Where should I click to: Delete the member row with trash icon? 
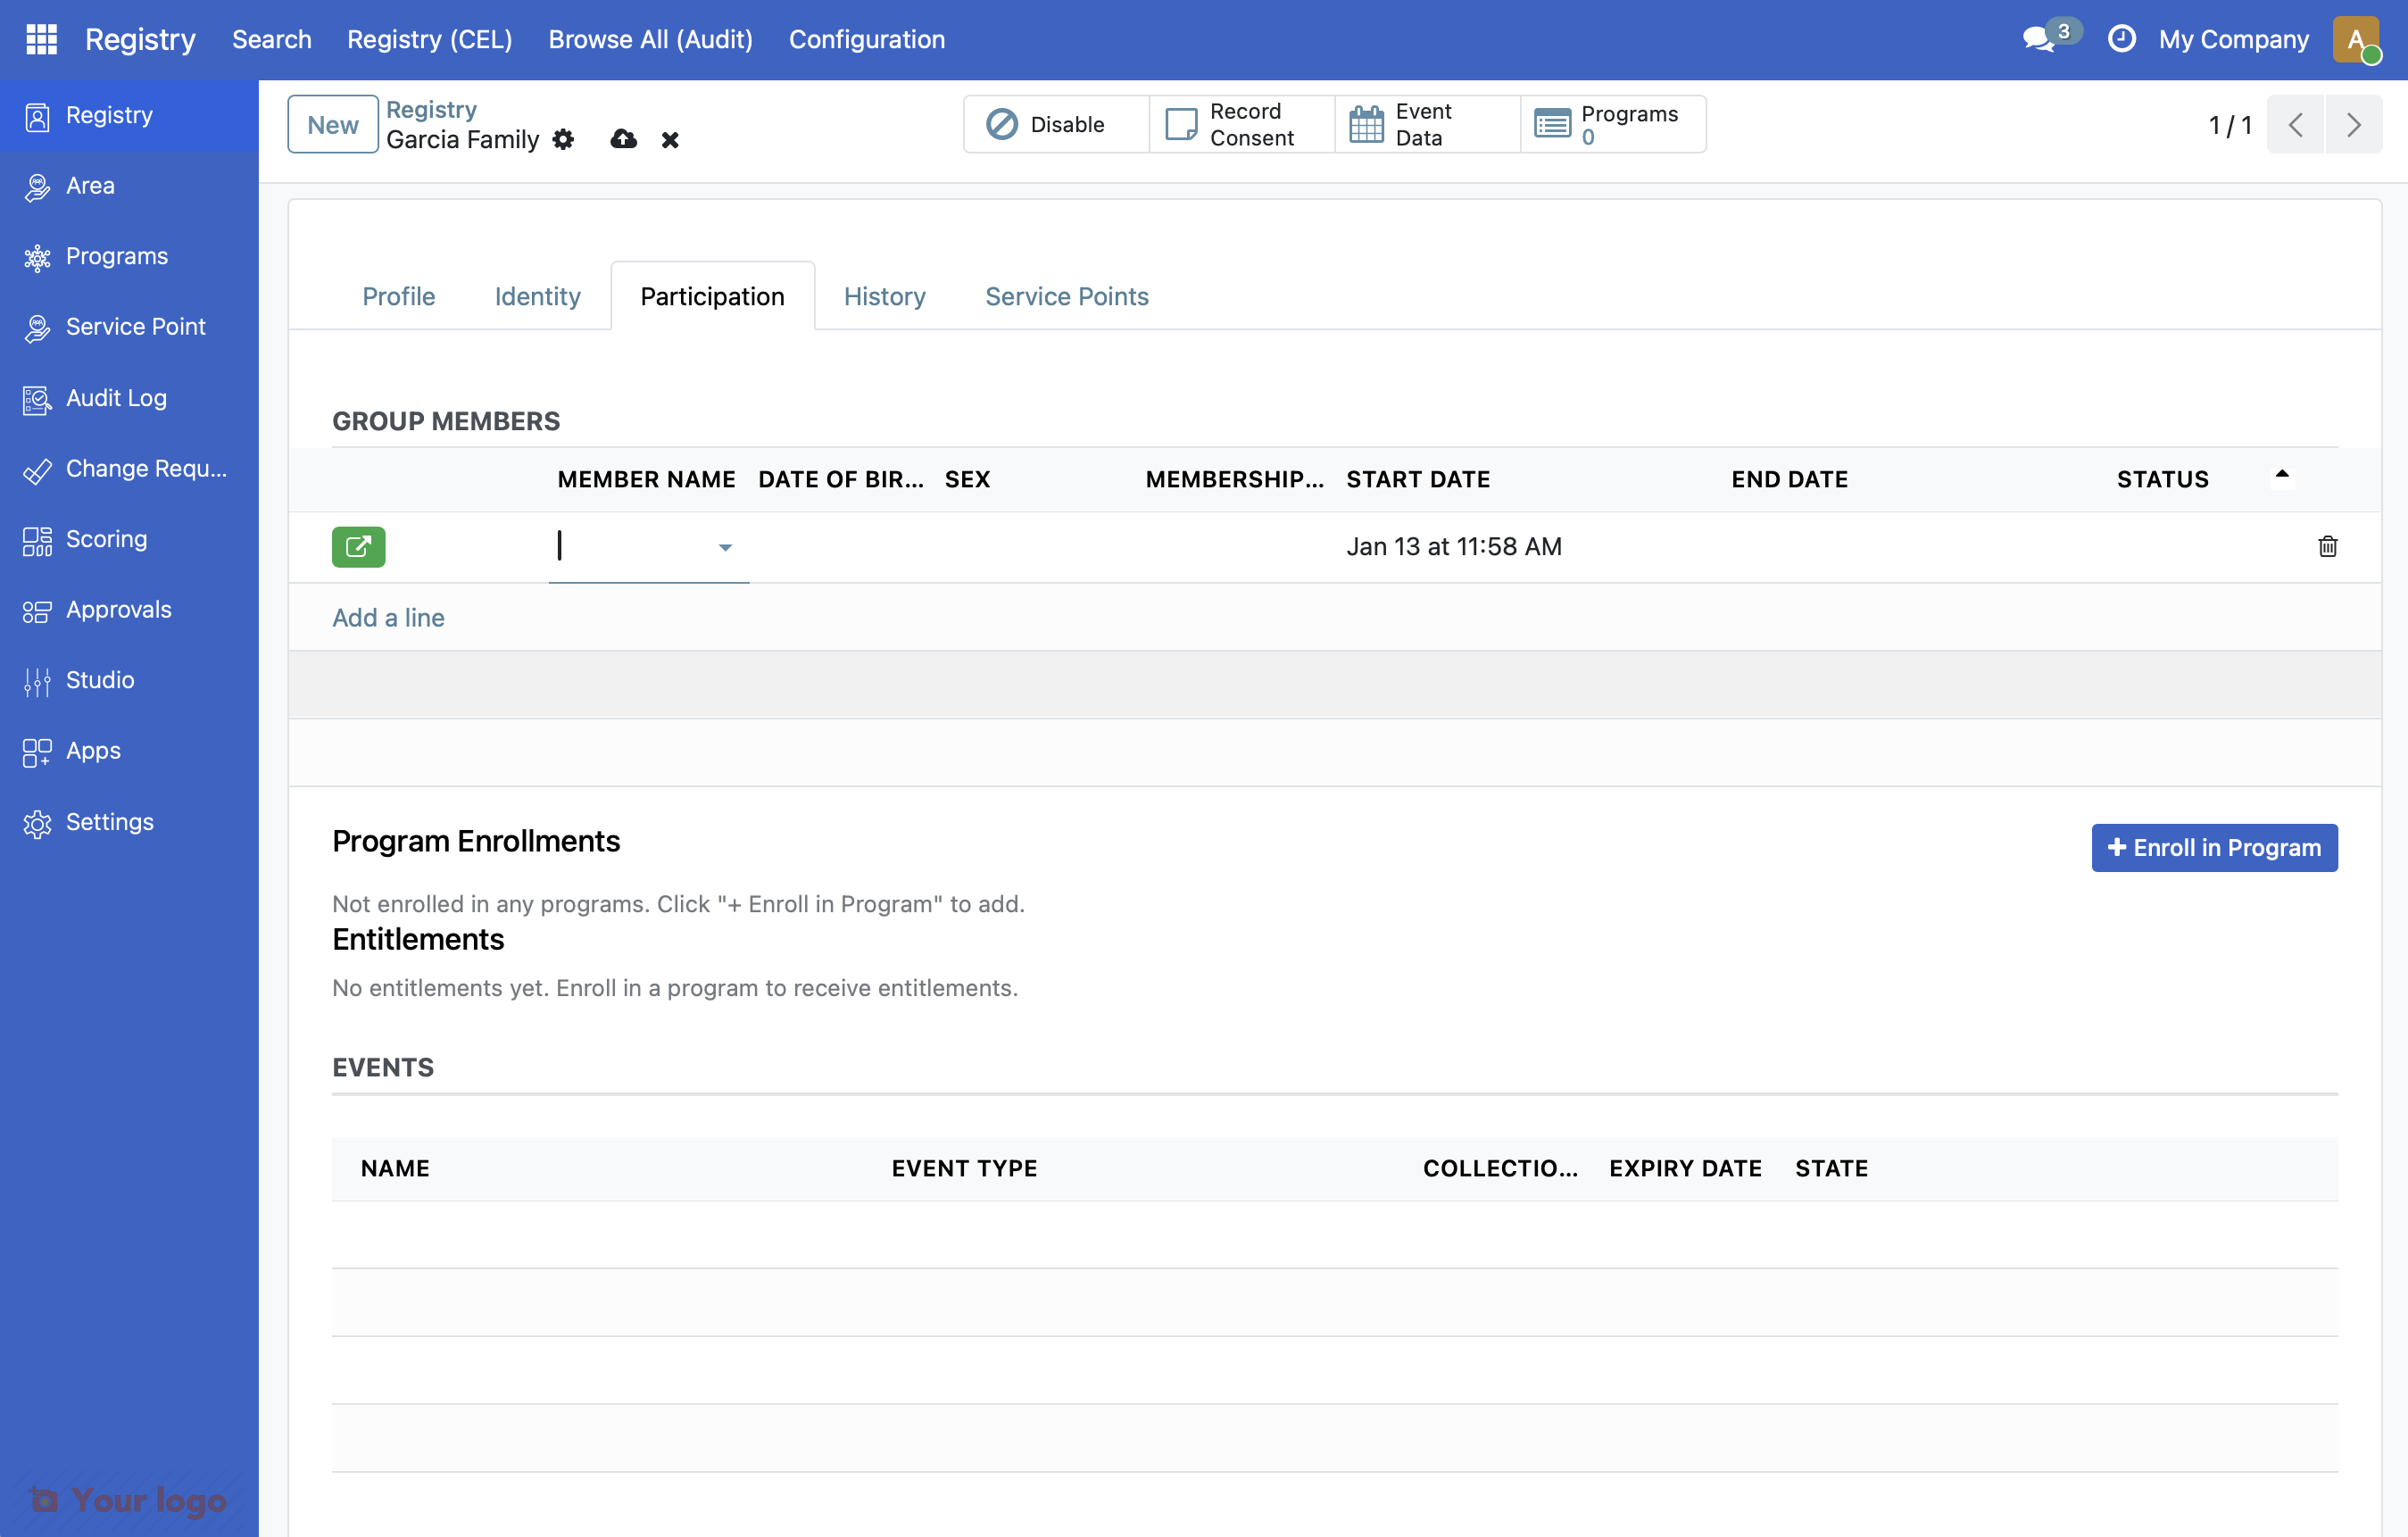coord(2328,547)
